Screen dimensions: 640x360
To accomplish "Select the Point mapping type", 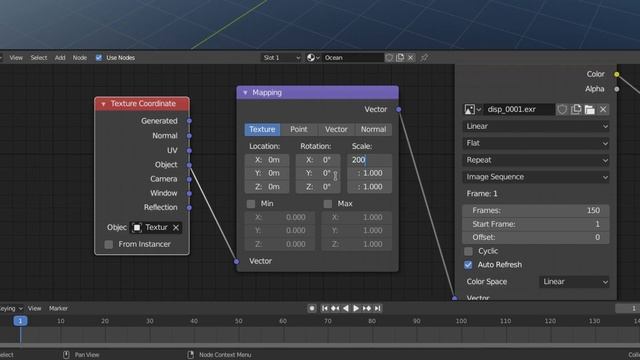I will [299, 129].
